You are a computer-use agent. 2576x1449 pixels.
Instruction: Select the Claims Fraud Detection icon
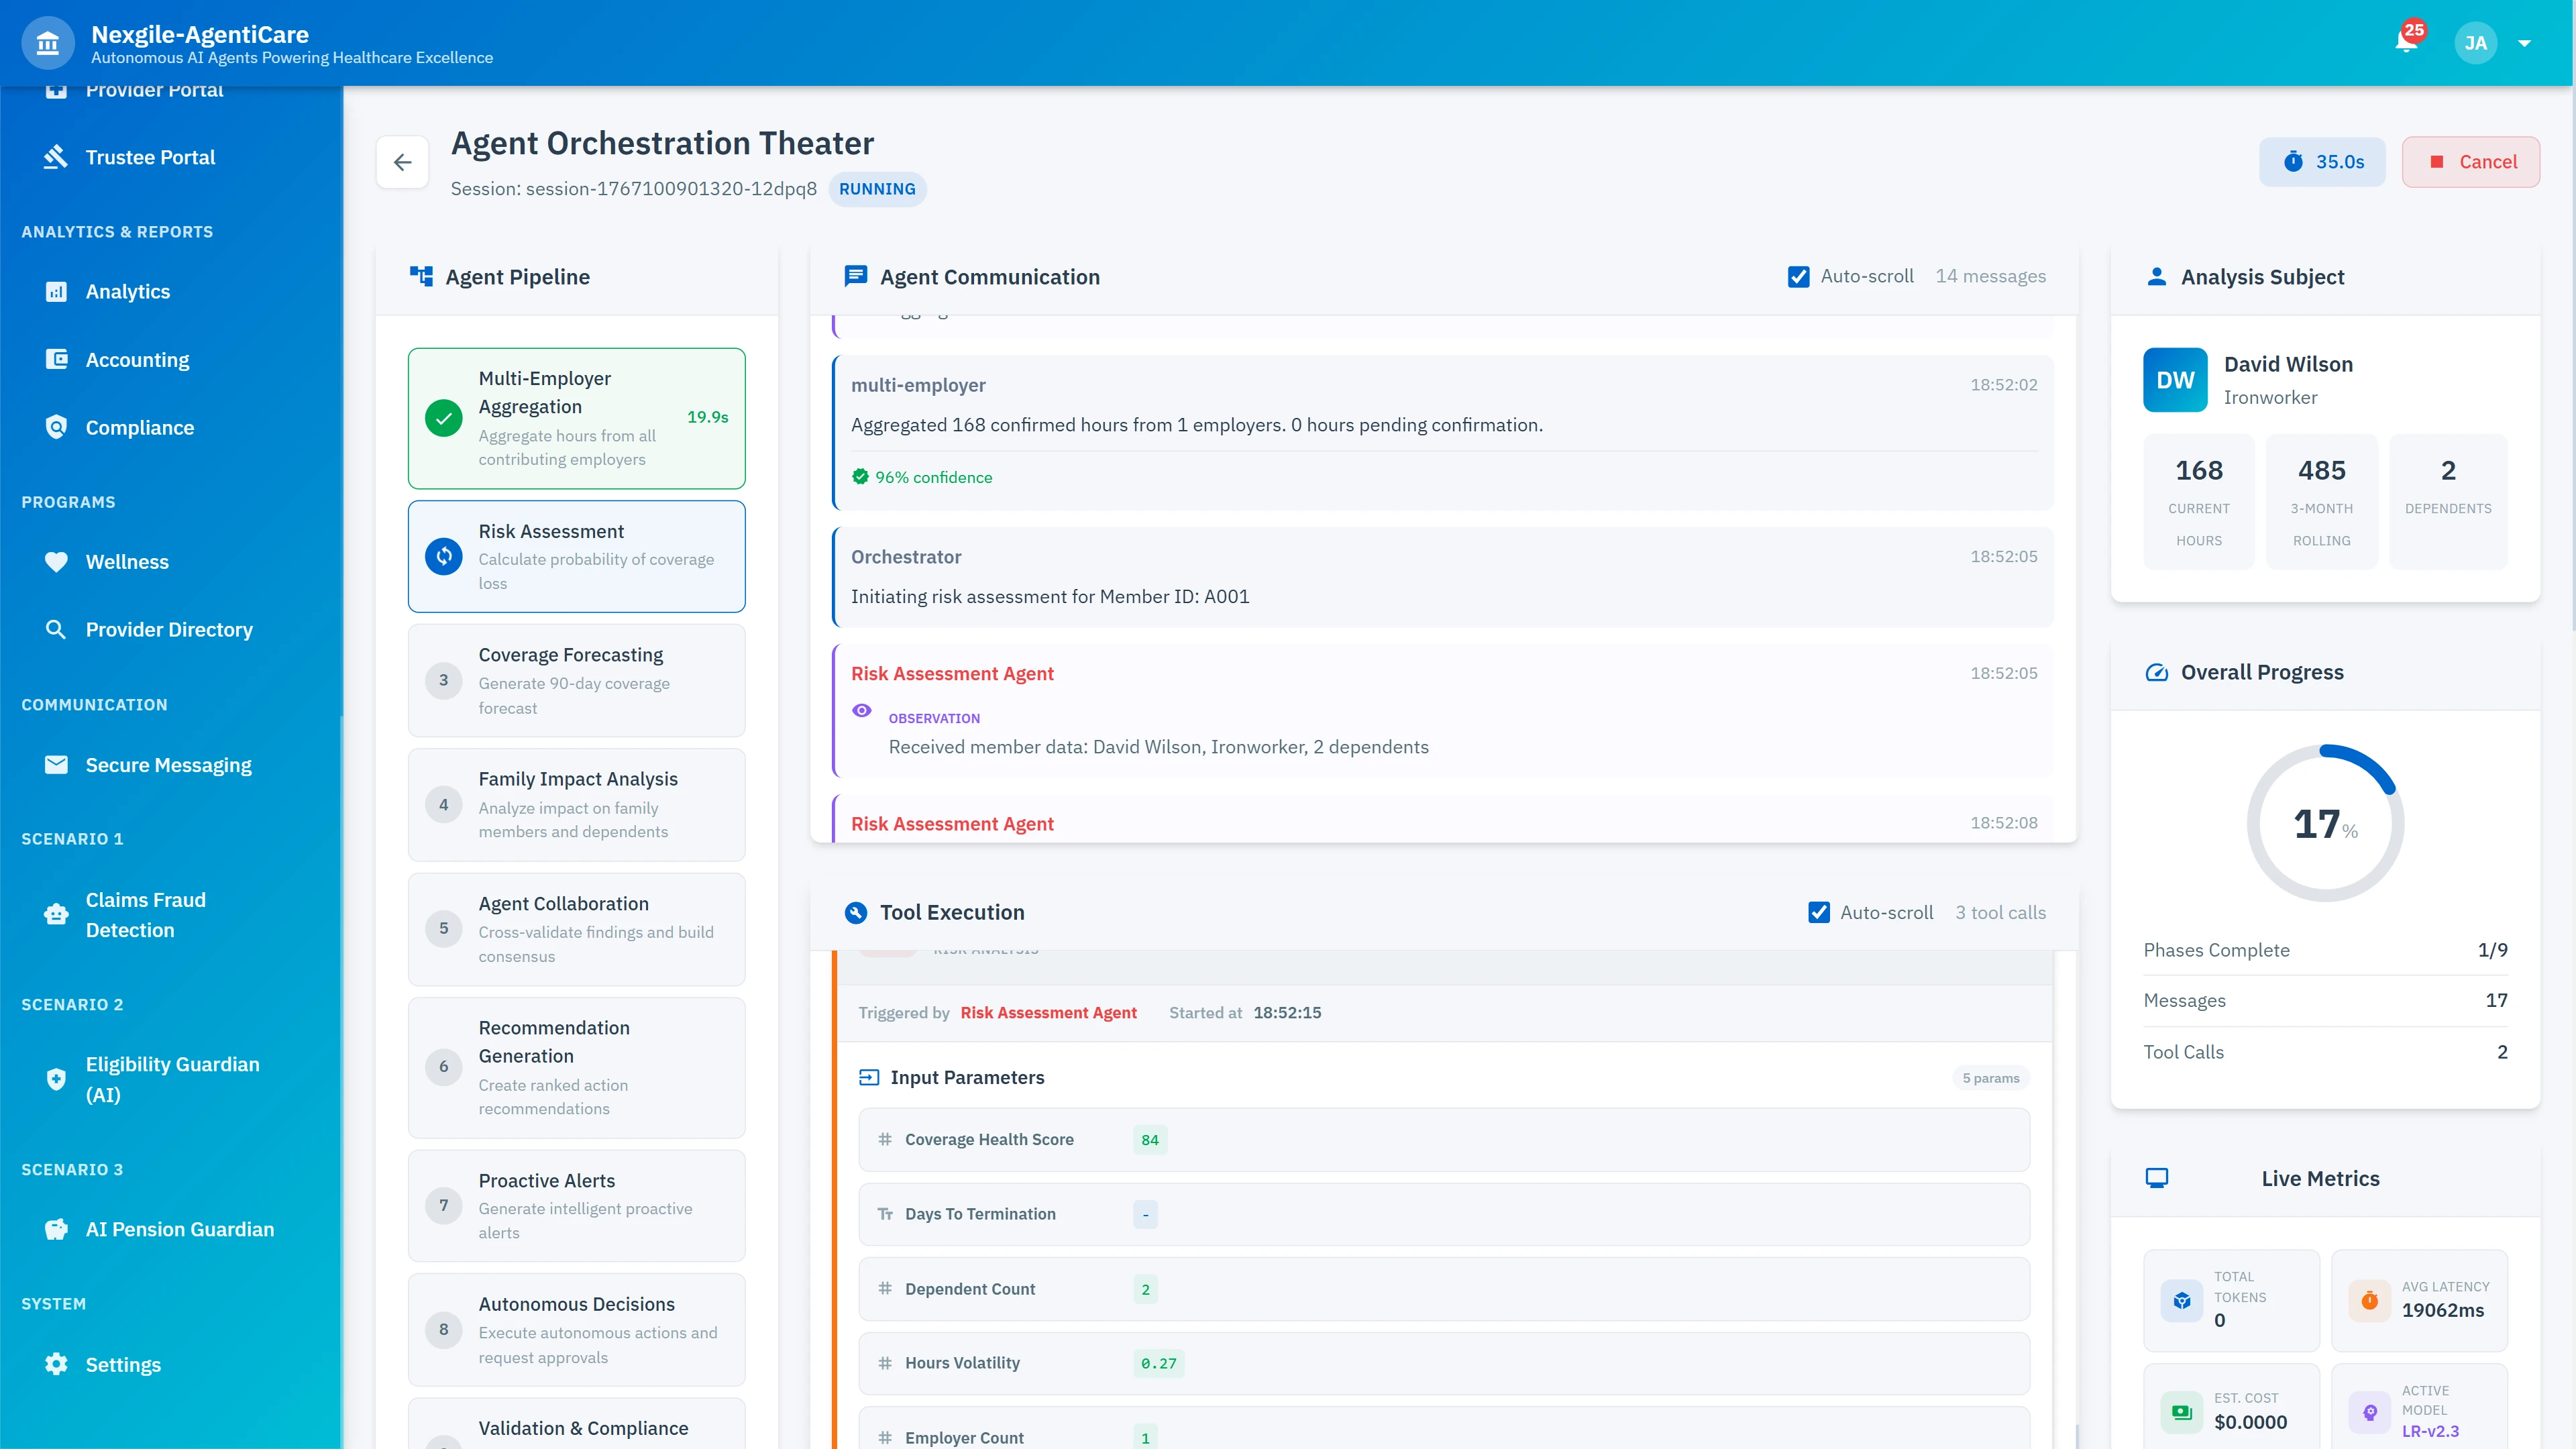(x=57, y=914)
